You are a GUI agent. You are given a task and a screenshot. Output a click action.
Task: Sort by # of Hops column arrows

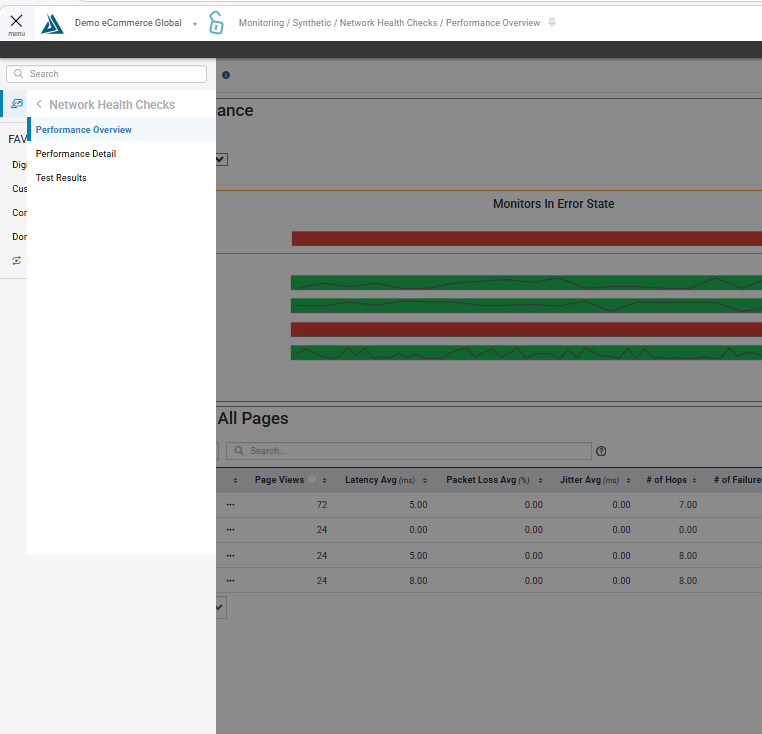pos(694,480)
